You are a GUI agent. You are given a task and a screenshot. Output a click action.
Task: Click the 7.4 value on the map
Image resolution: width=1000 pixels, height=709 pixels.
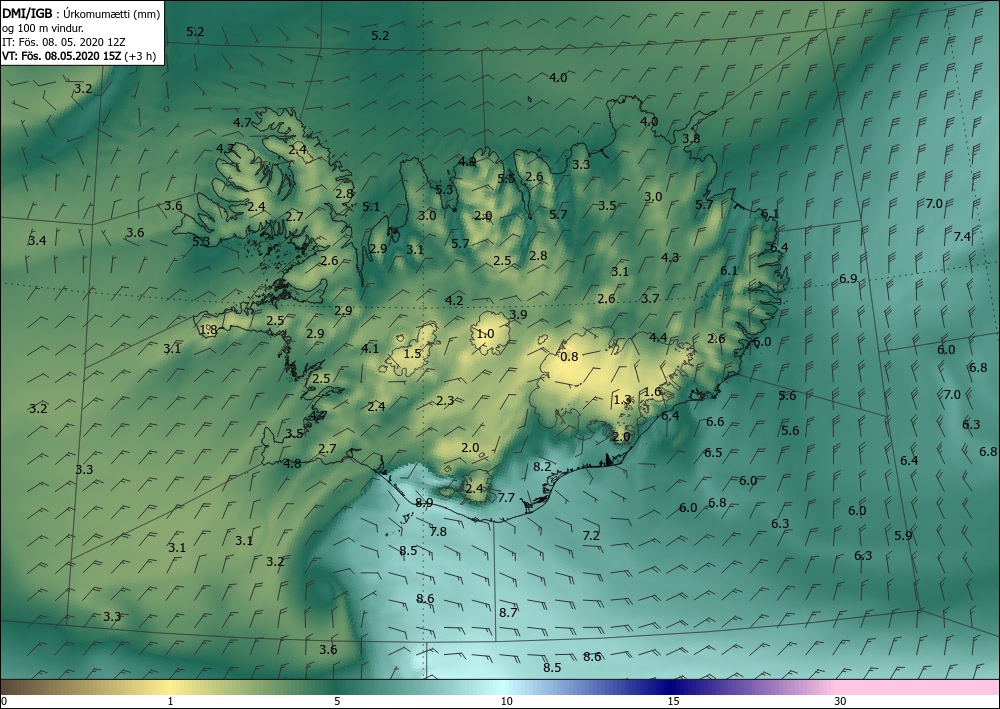[962, 237]
